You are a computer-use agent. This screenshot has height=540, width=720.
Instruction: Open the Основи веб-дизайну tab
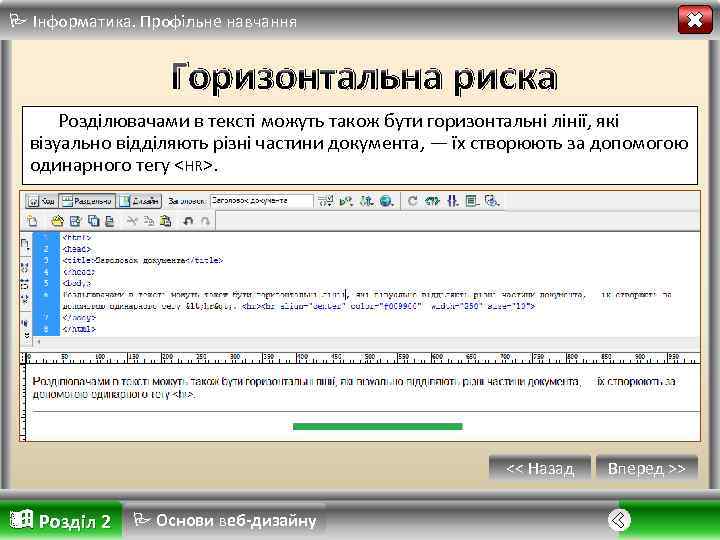(x=225, y=520)
